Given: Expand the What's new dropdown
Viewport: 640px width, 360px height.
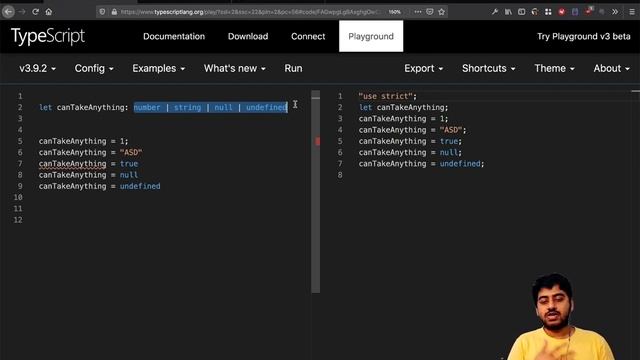Looking at the screenshot, I should (x=235, y=68).
